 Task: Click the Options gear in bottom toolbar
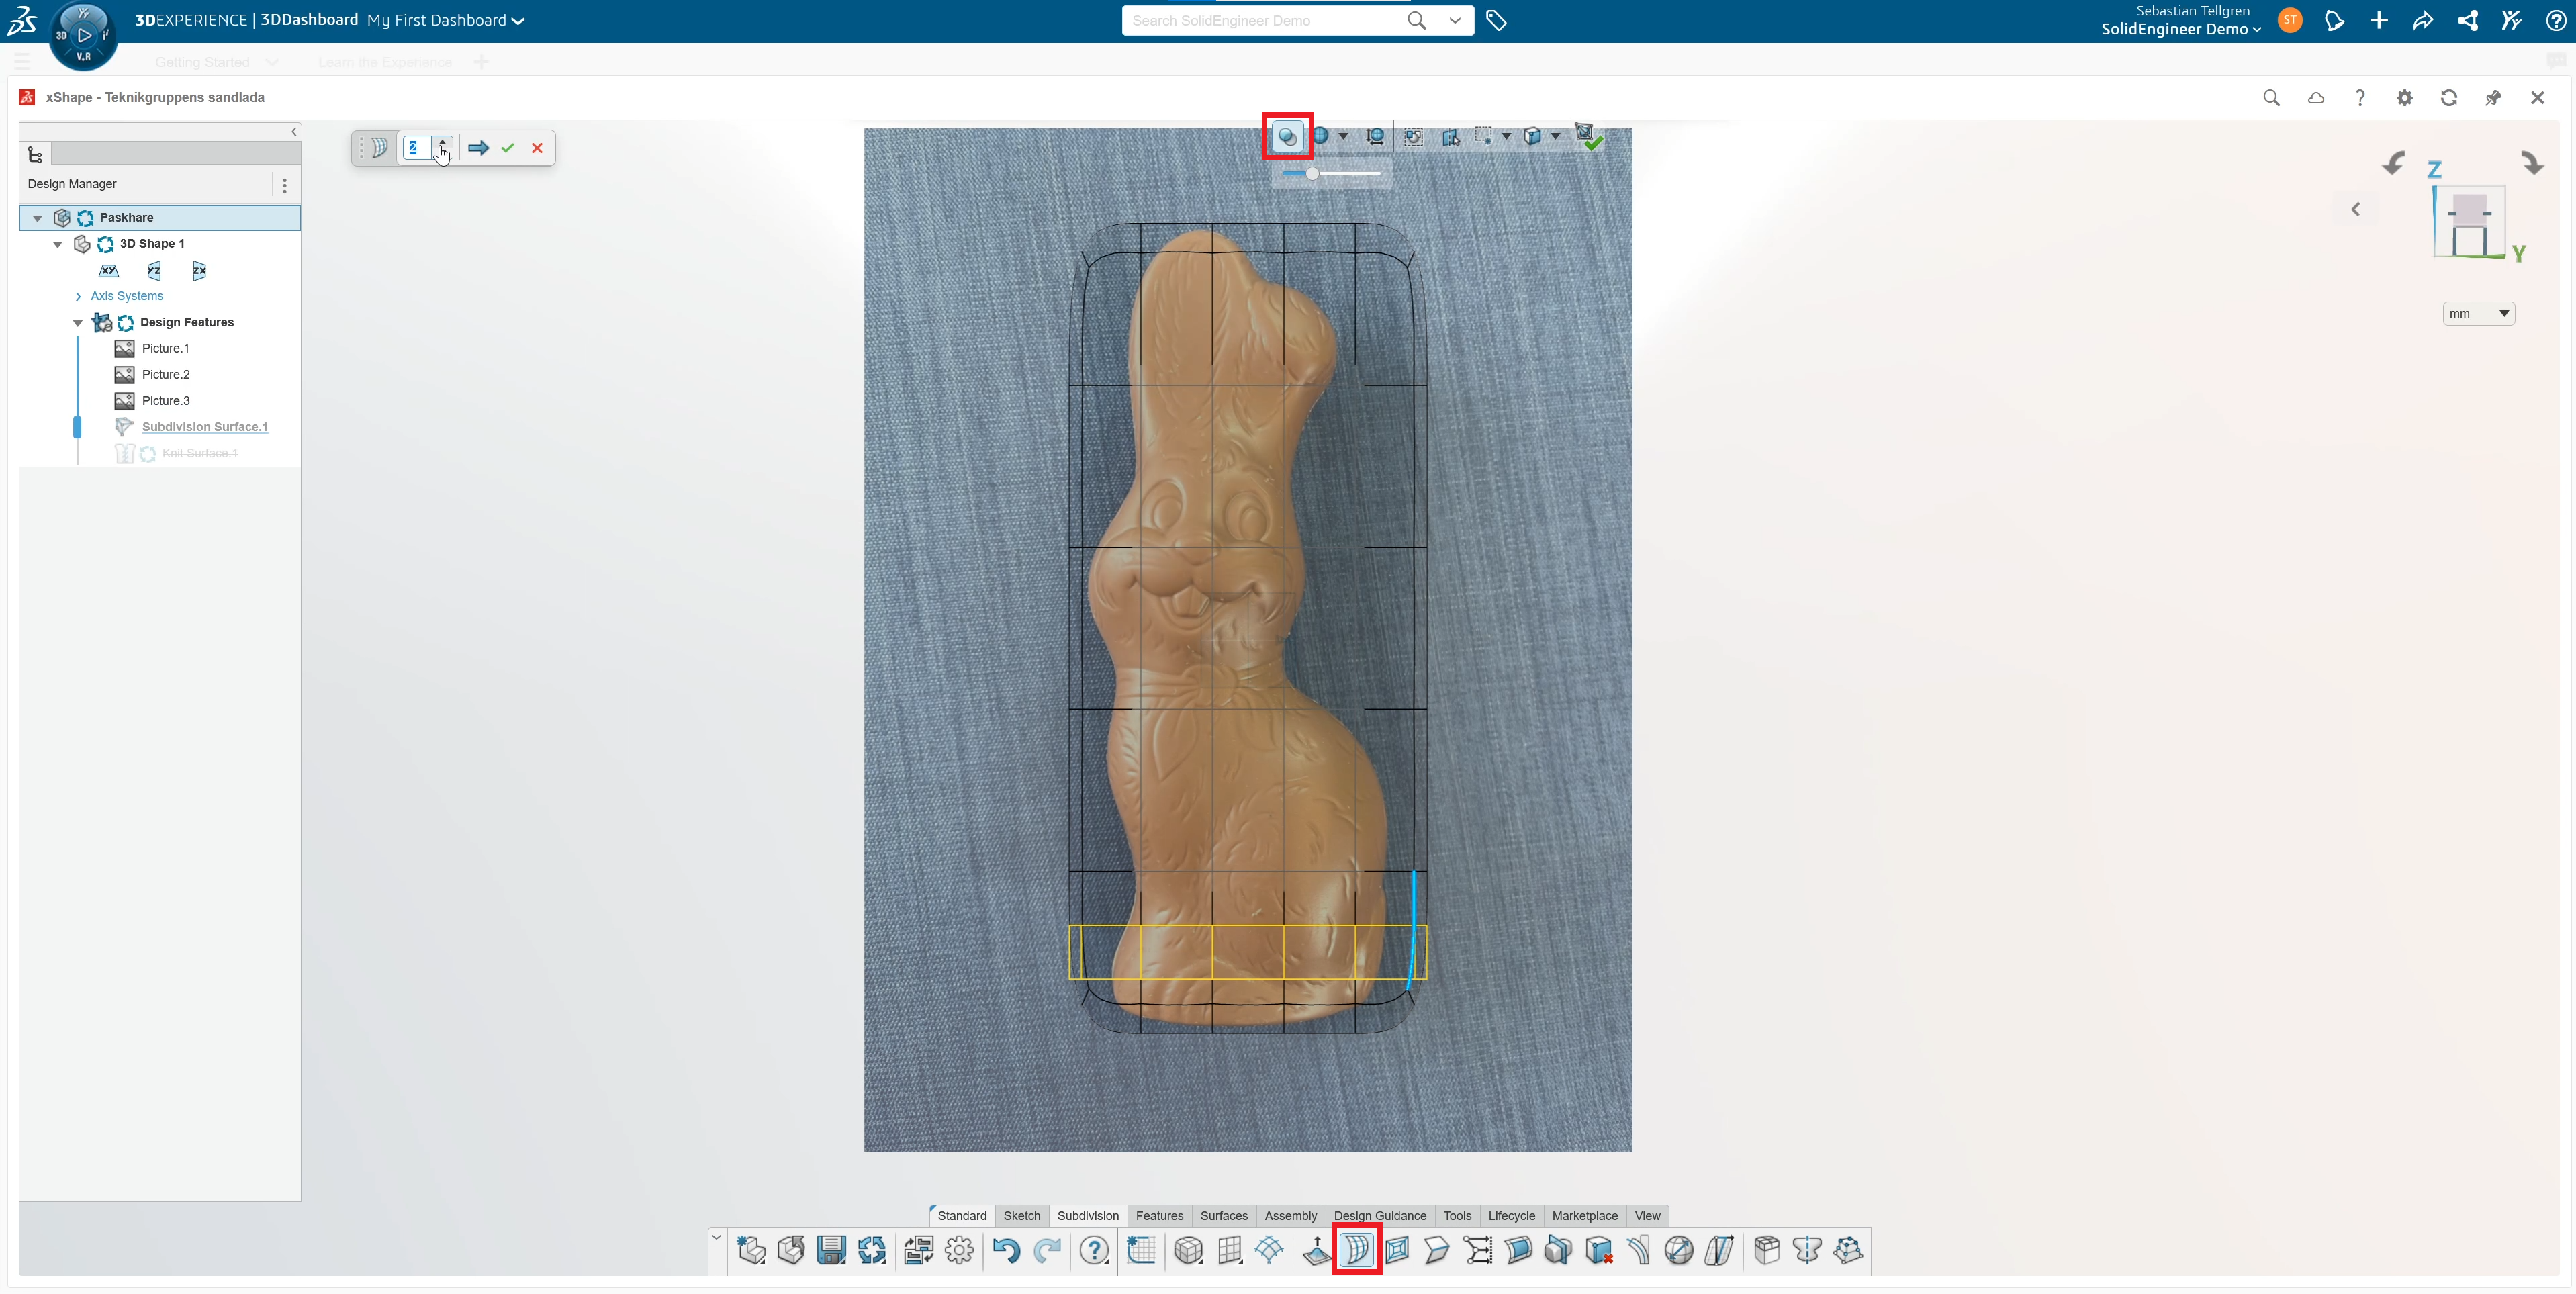[959, 1250]
